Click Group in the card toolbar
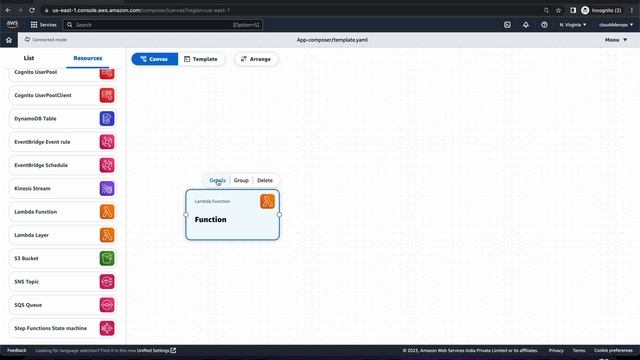The width and height of the screenshot is (640, 360). tap(241, 180)
